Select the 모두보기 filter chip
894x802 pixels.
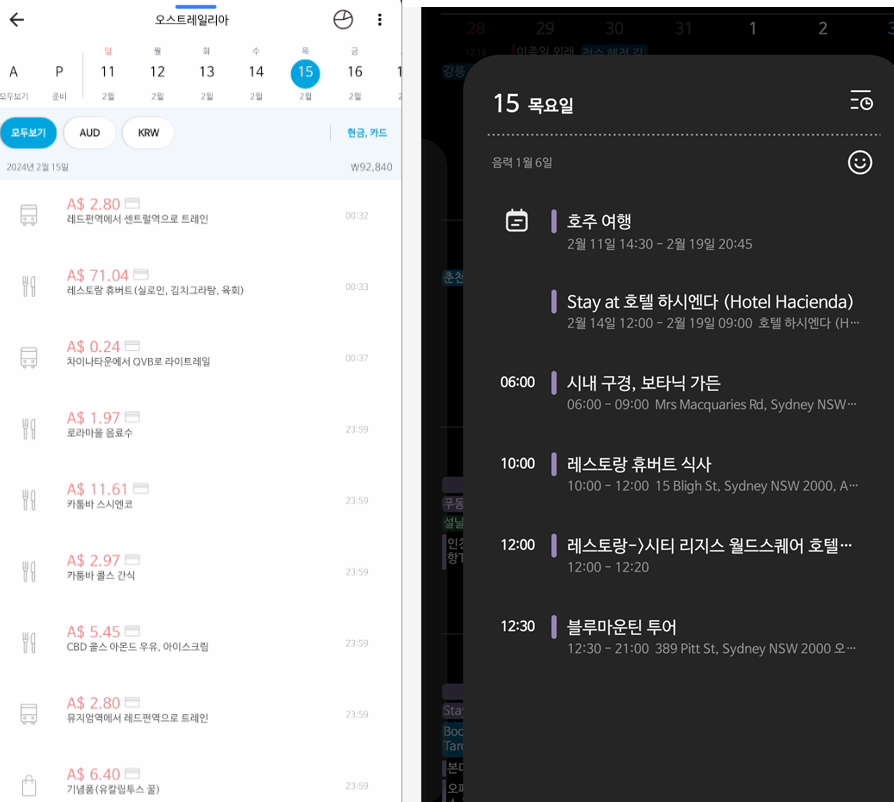28,133
